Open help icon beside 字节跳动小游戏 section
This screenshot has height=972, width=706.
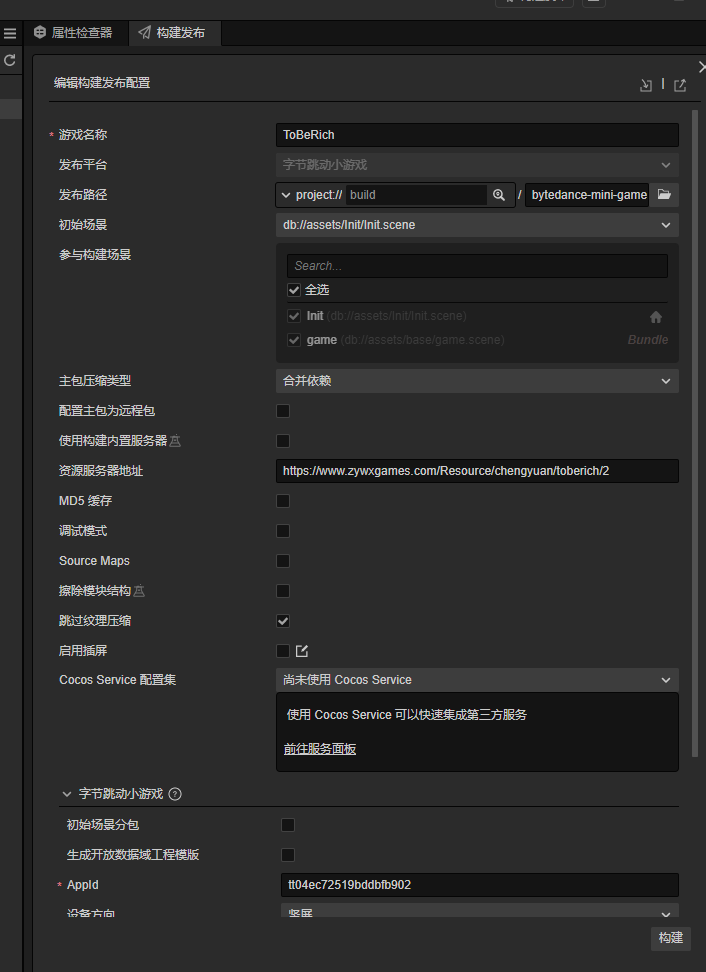(175, 794)
